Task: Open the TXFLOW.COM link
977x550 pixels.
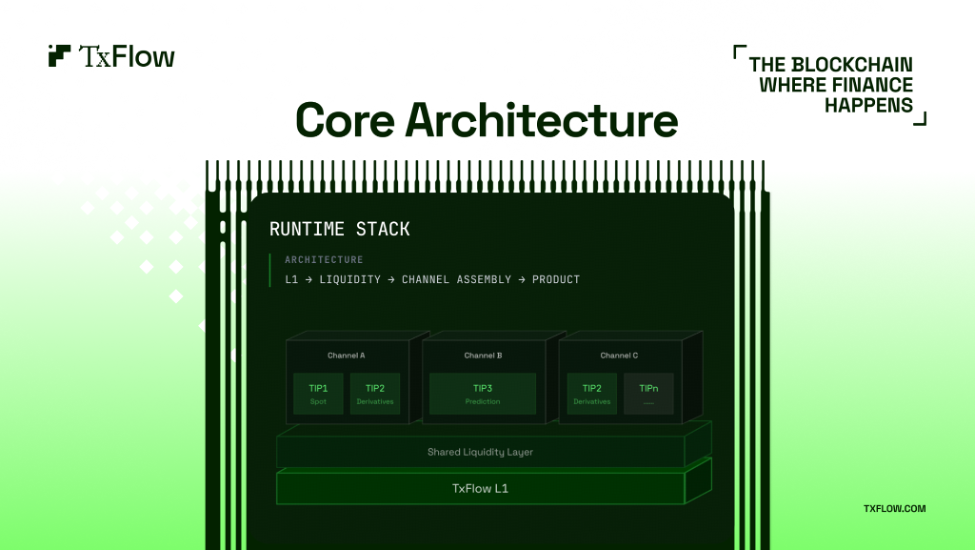Action: [x=894, y=509]
